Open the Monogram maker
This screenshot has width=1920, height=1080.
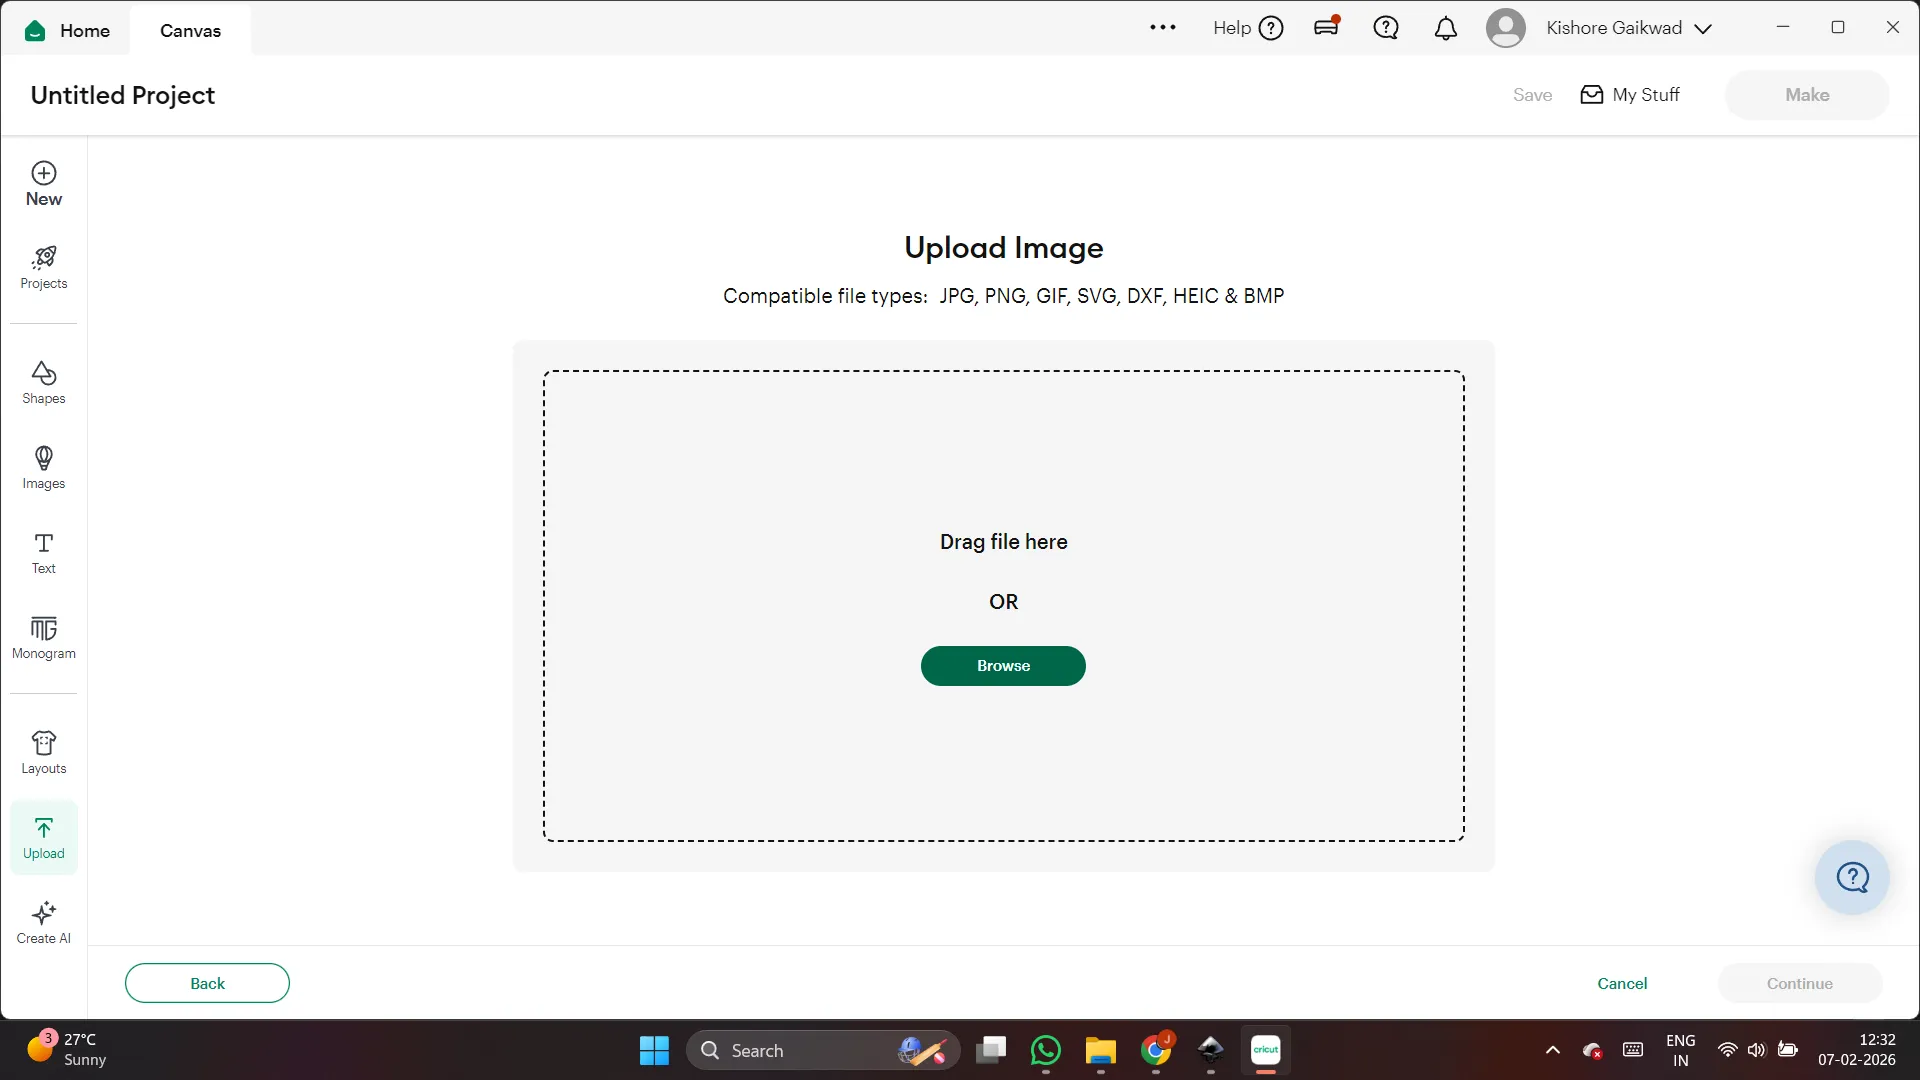point(44,638)
